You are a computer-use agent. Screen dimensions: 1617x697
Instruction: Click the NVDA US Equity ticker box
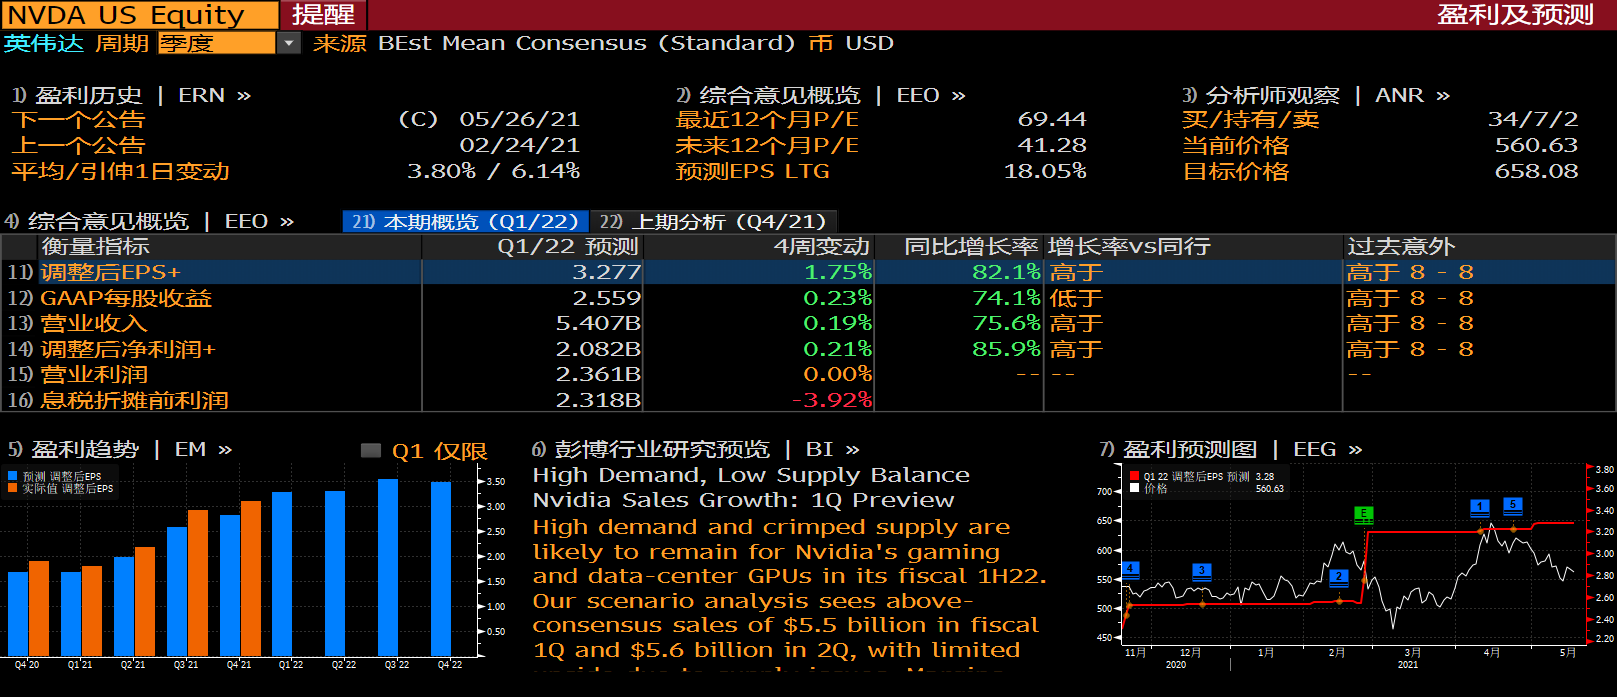[x=140, y=15]
